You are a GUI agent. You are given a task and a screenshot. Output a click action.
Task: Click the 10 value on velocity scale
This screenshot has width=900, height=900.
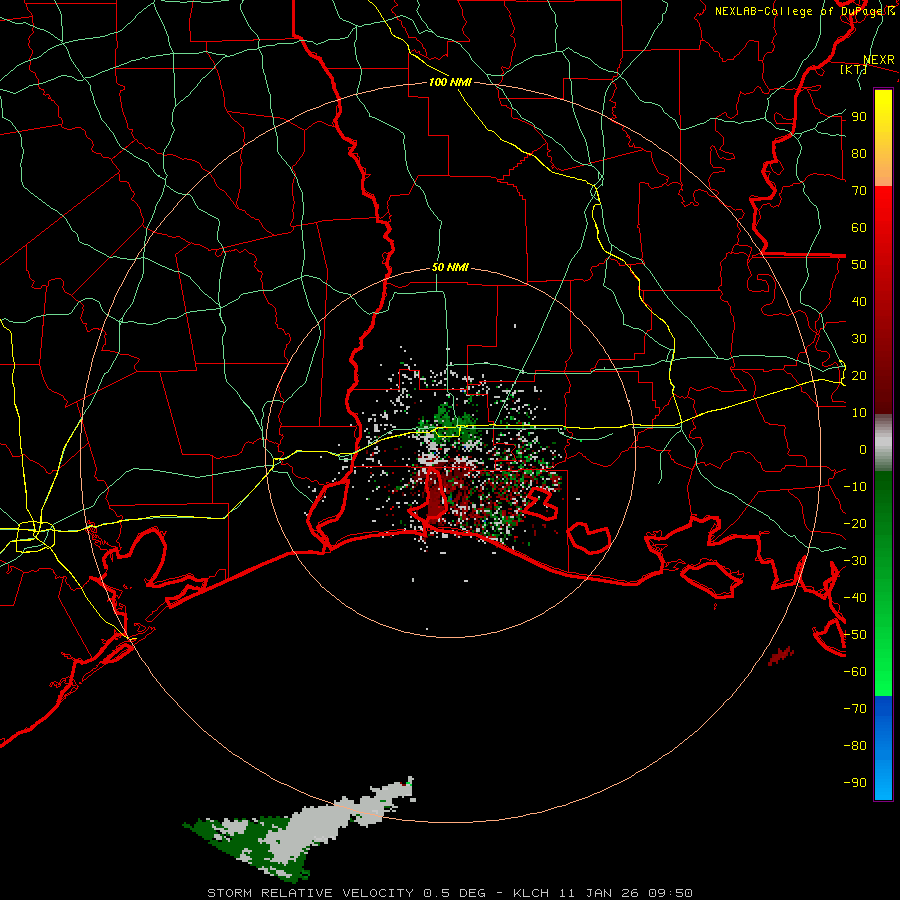[x=859, y=413]
